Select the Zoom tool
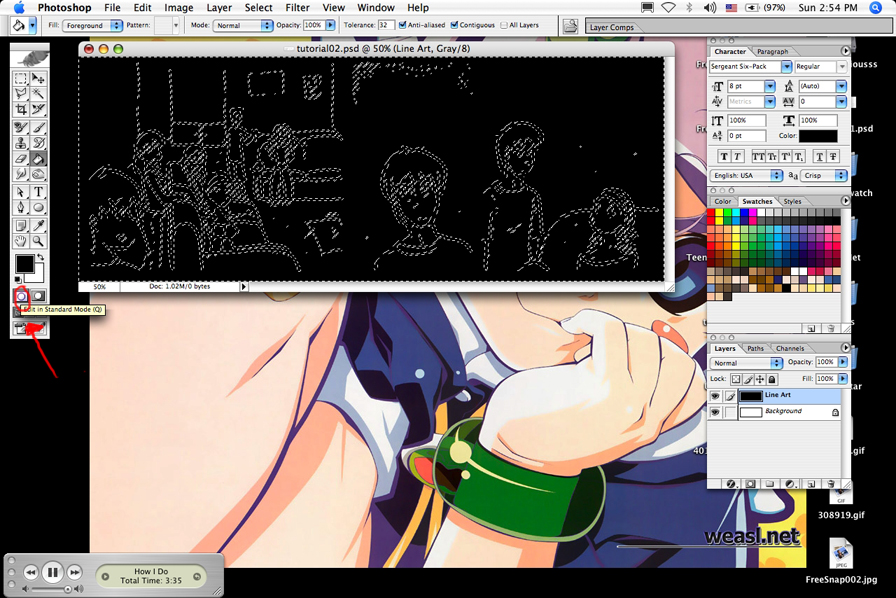The height and width of the screenshot is (598, 896). click(x=38, y=241)
